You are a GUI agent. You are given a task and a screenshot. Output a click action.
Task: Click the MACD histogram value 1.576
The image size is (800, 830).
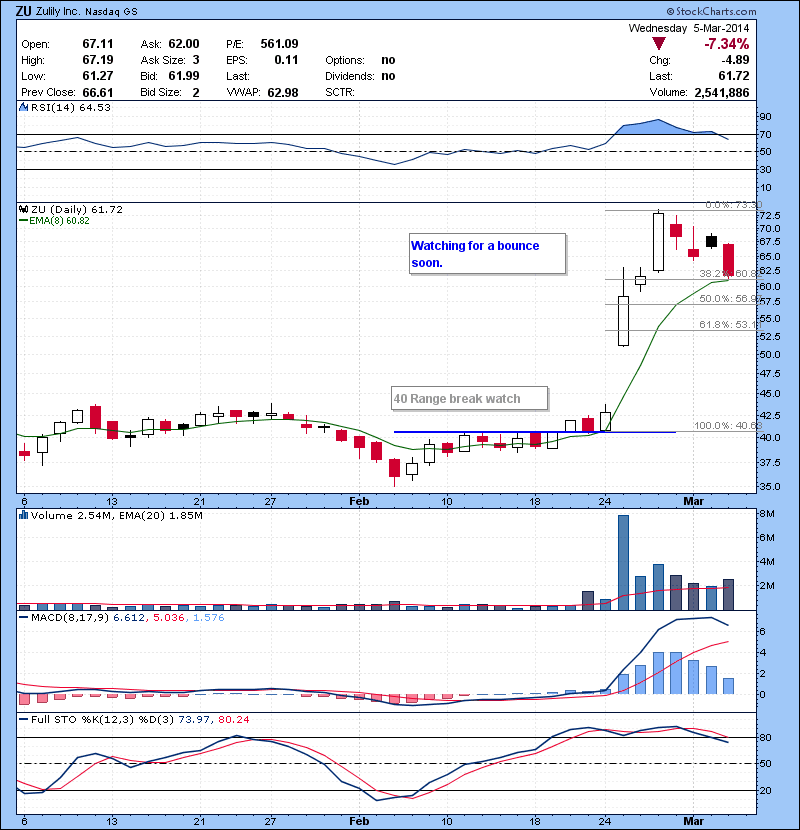click(209, 618)
